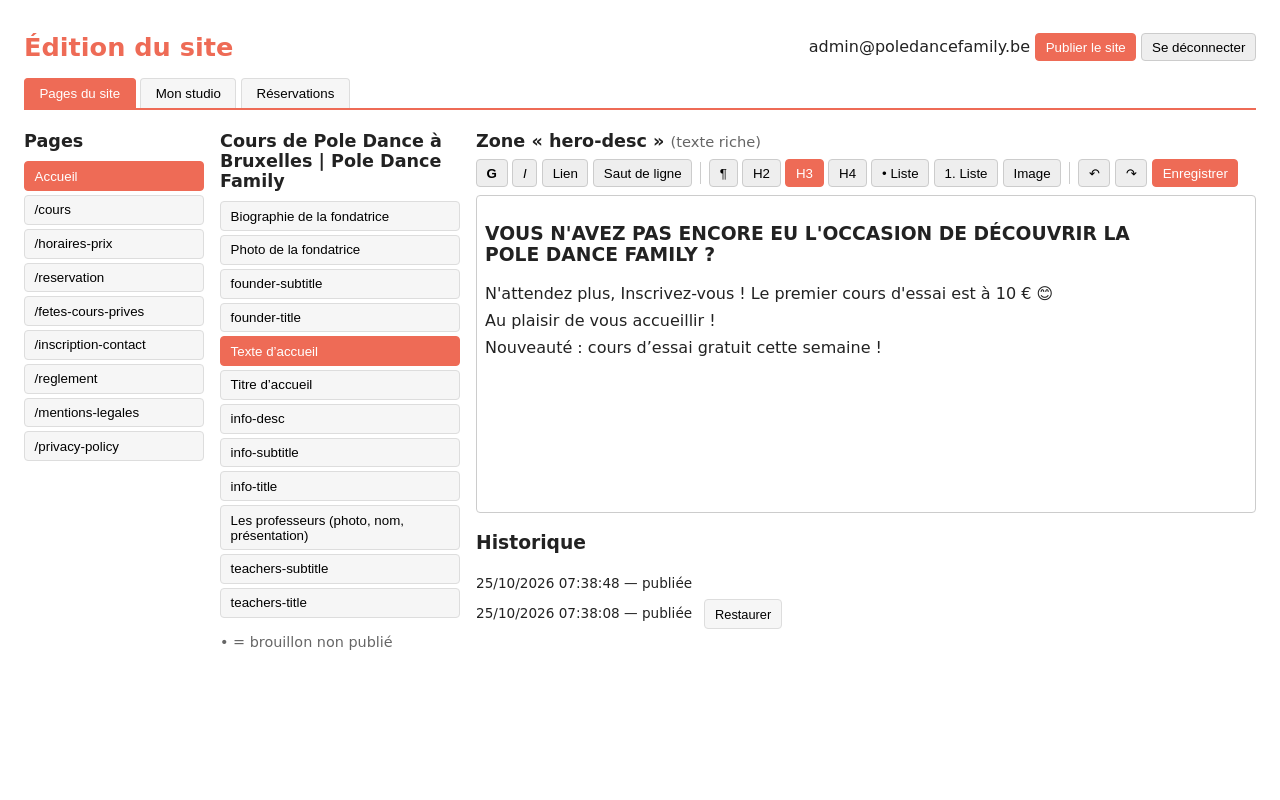Image resolution: width=1280 pixels, height=800 pixels.
Task: Switch to the Pages du site tab
Action: tap(80, 93)
